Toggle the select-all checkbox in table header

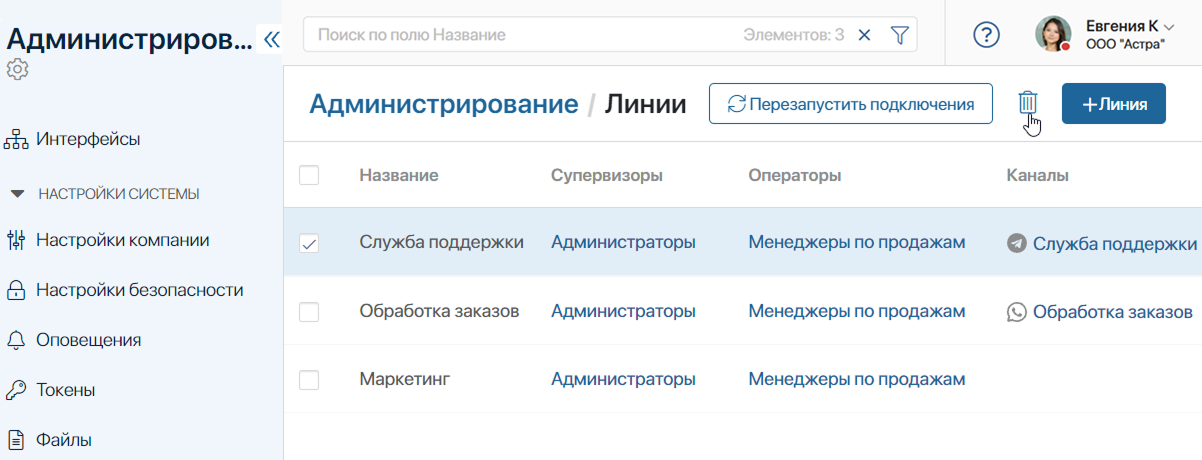point(309,175)
